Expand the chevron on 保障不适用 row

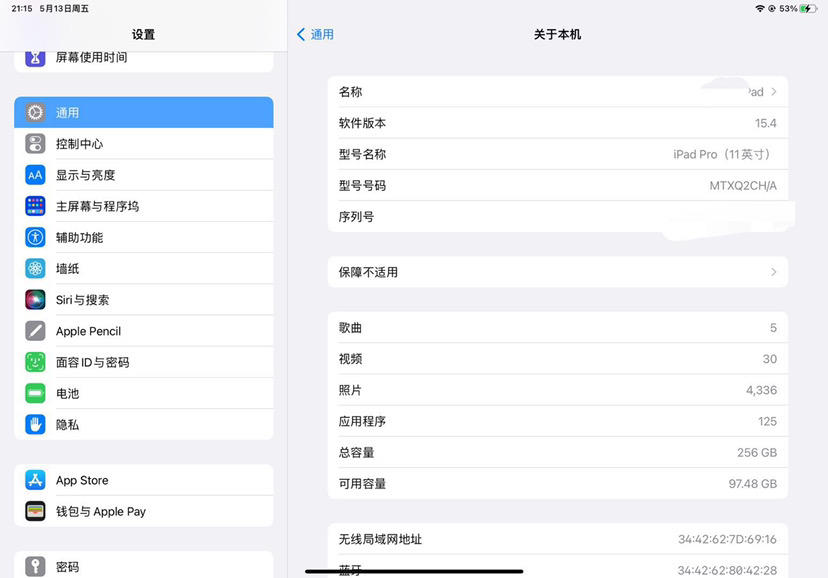[x=774, y=272]
